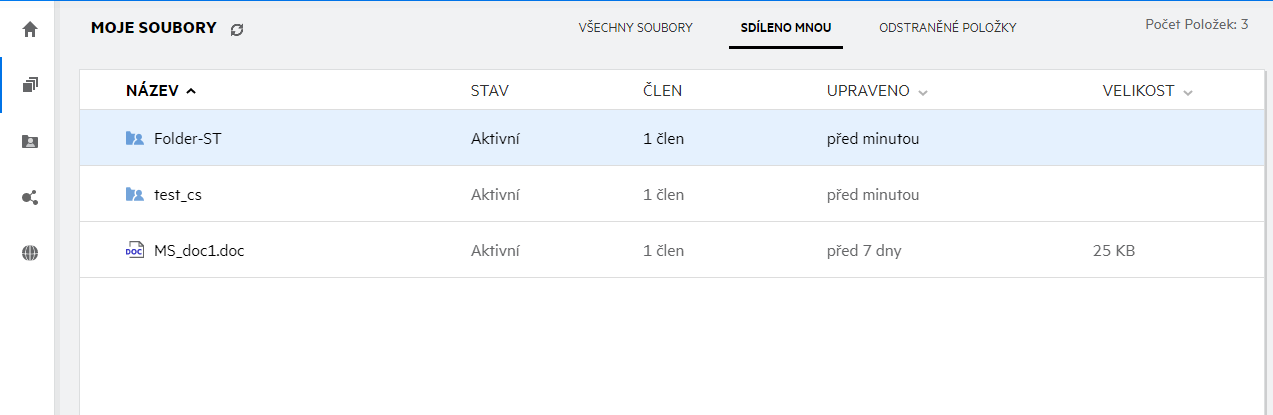This screenshot has width=1273, height=415.
Task: Click the MS_doc1.doc document icon
Action: pos(135,251)
